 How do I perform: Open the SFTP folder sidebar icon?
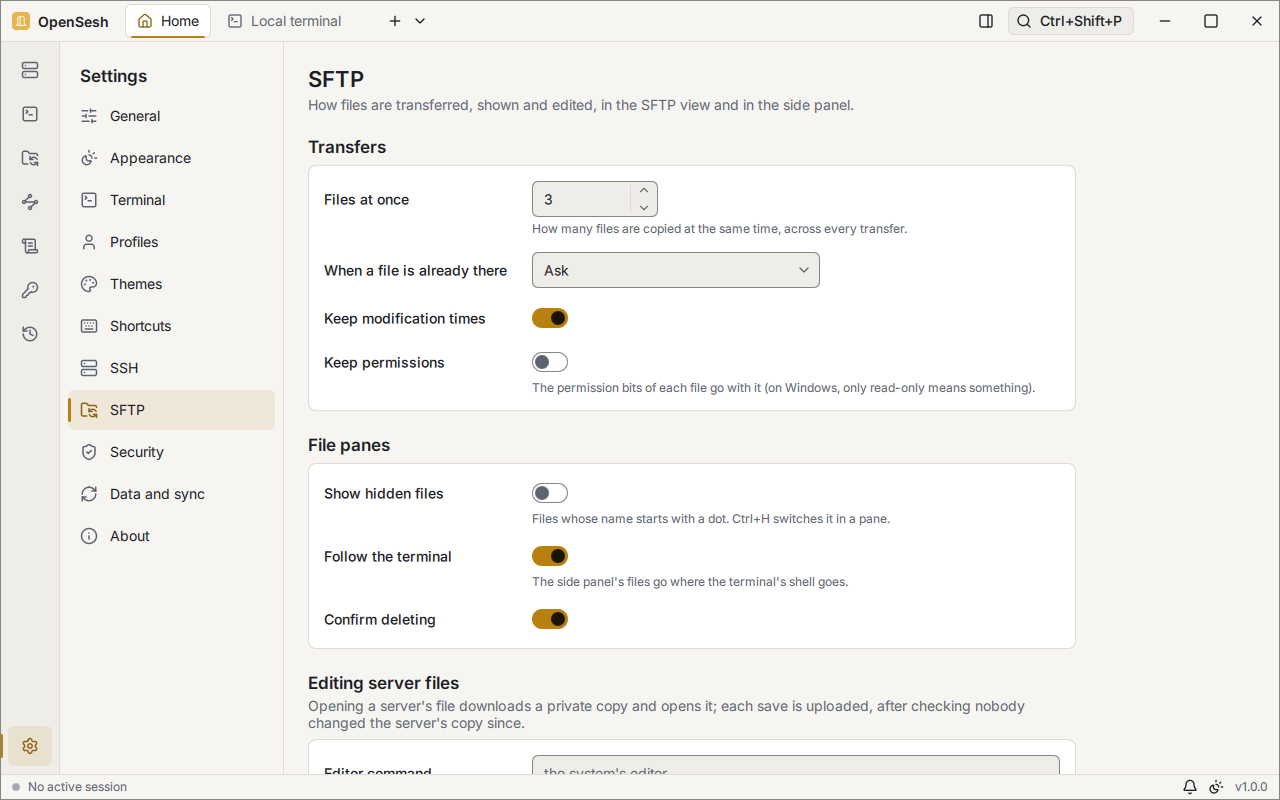coord(30,158)
